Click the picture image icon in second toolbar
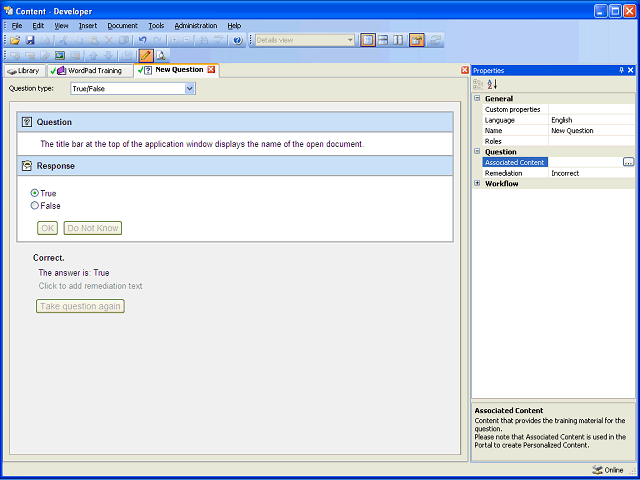The image size is (640, 480). 60,56
